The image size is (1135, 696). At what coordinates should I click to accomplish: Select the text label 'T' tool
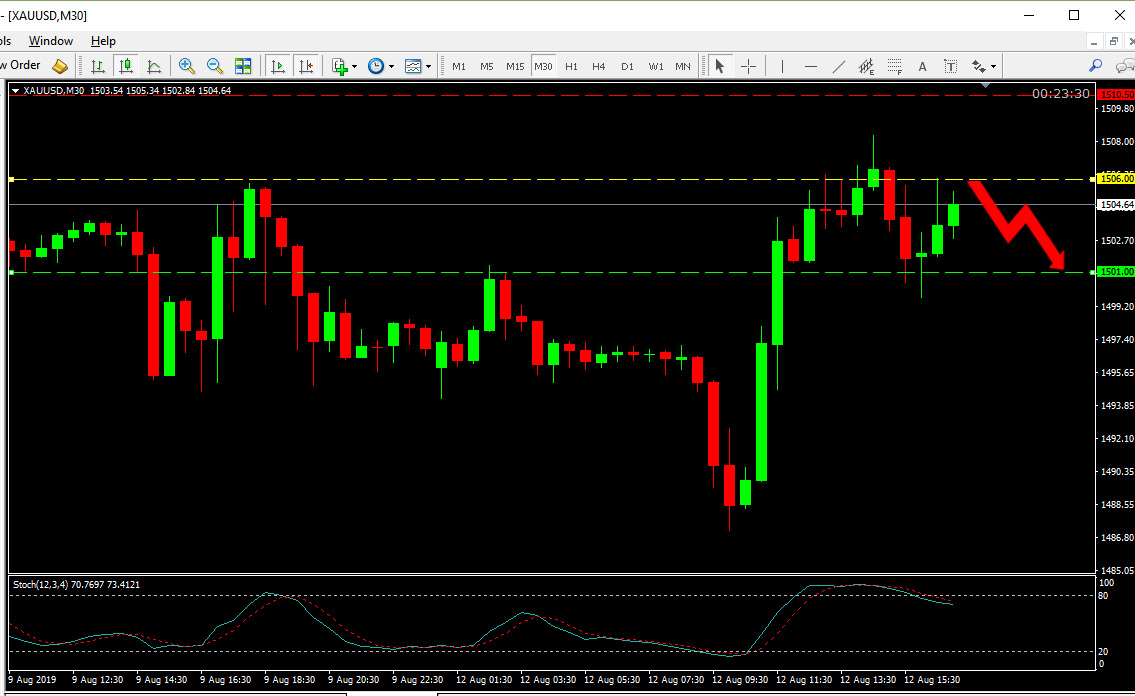pos(950,66)
